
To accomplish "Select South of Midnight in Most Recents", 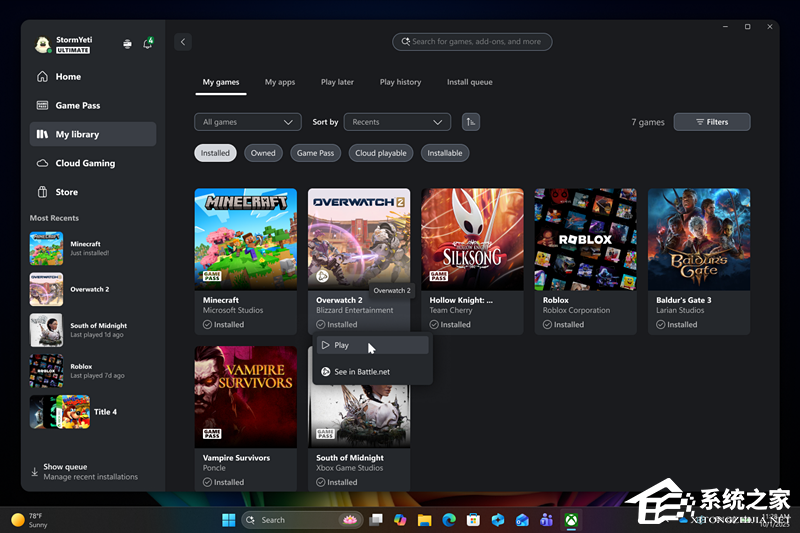I will coord(92,330).
